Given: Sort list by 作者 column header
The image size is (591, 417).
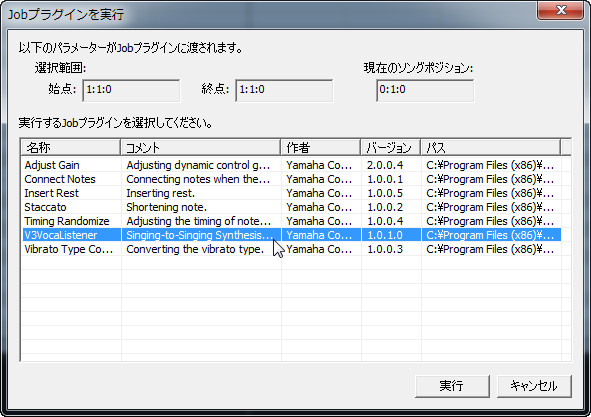Looking at the screenshot, I should (321, 147).
